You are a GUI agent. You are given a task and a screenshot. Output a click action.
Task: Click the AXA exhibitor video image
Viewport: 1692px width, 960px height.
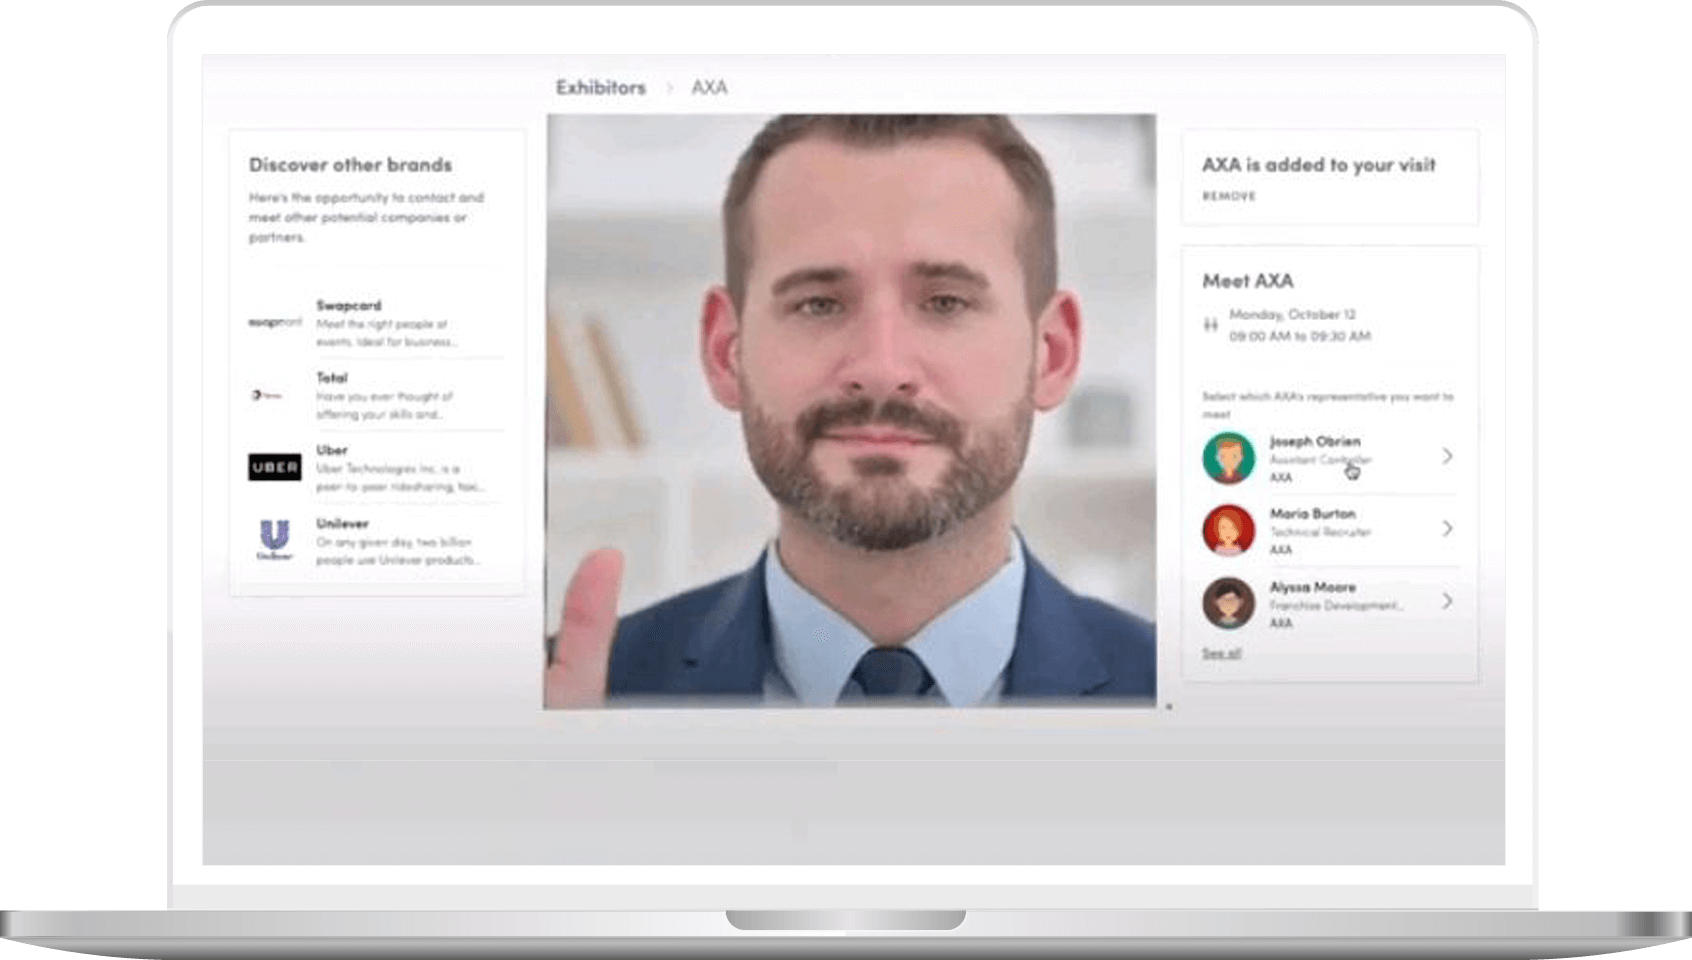(850, 411)
